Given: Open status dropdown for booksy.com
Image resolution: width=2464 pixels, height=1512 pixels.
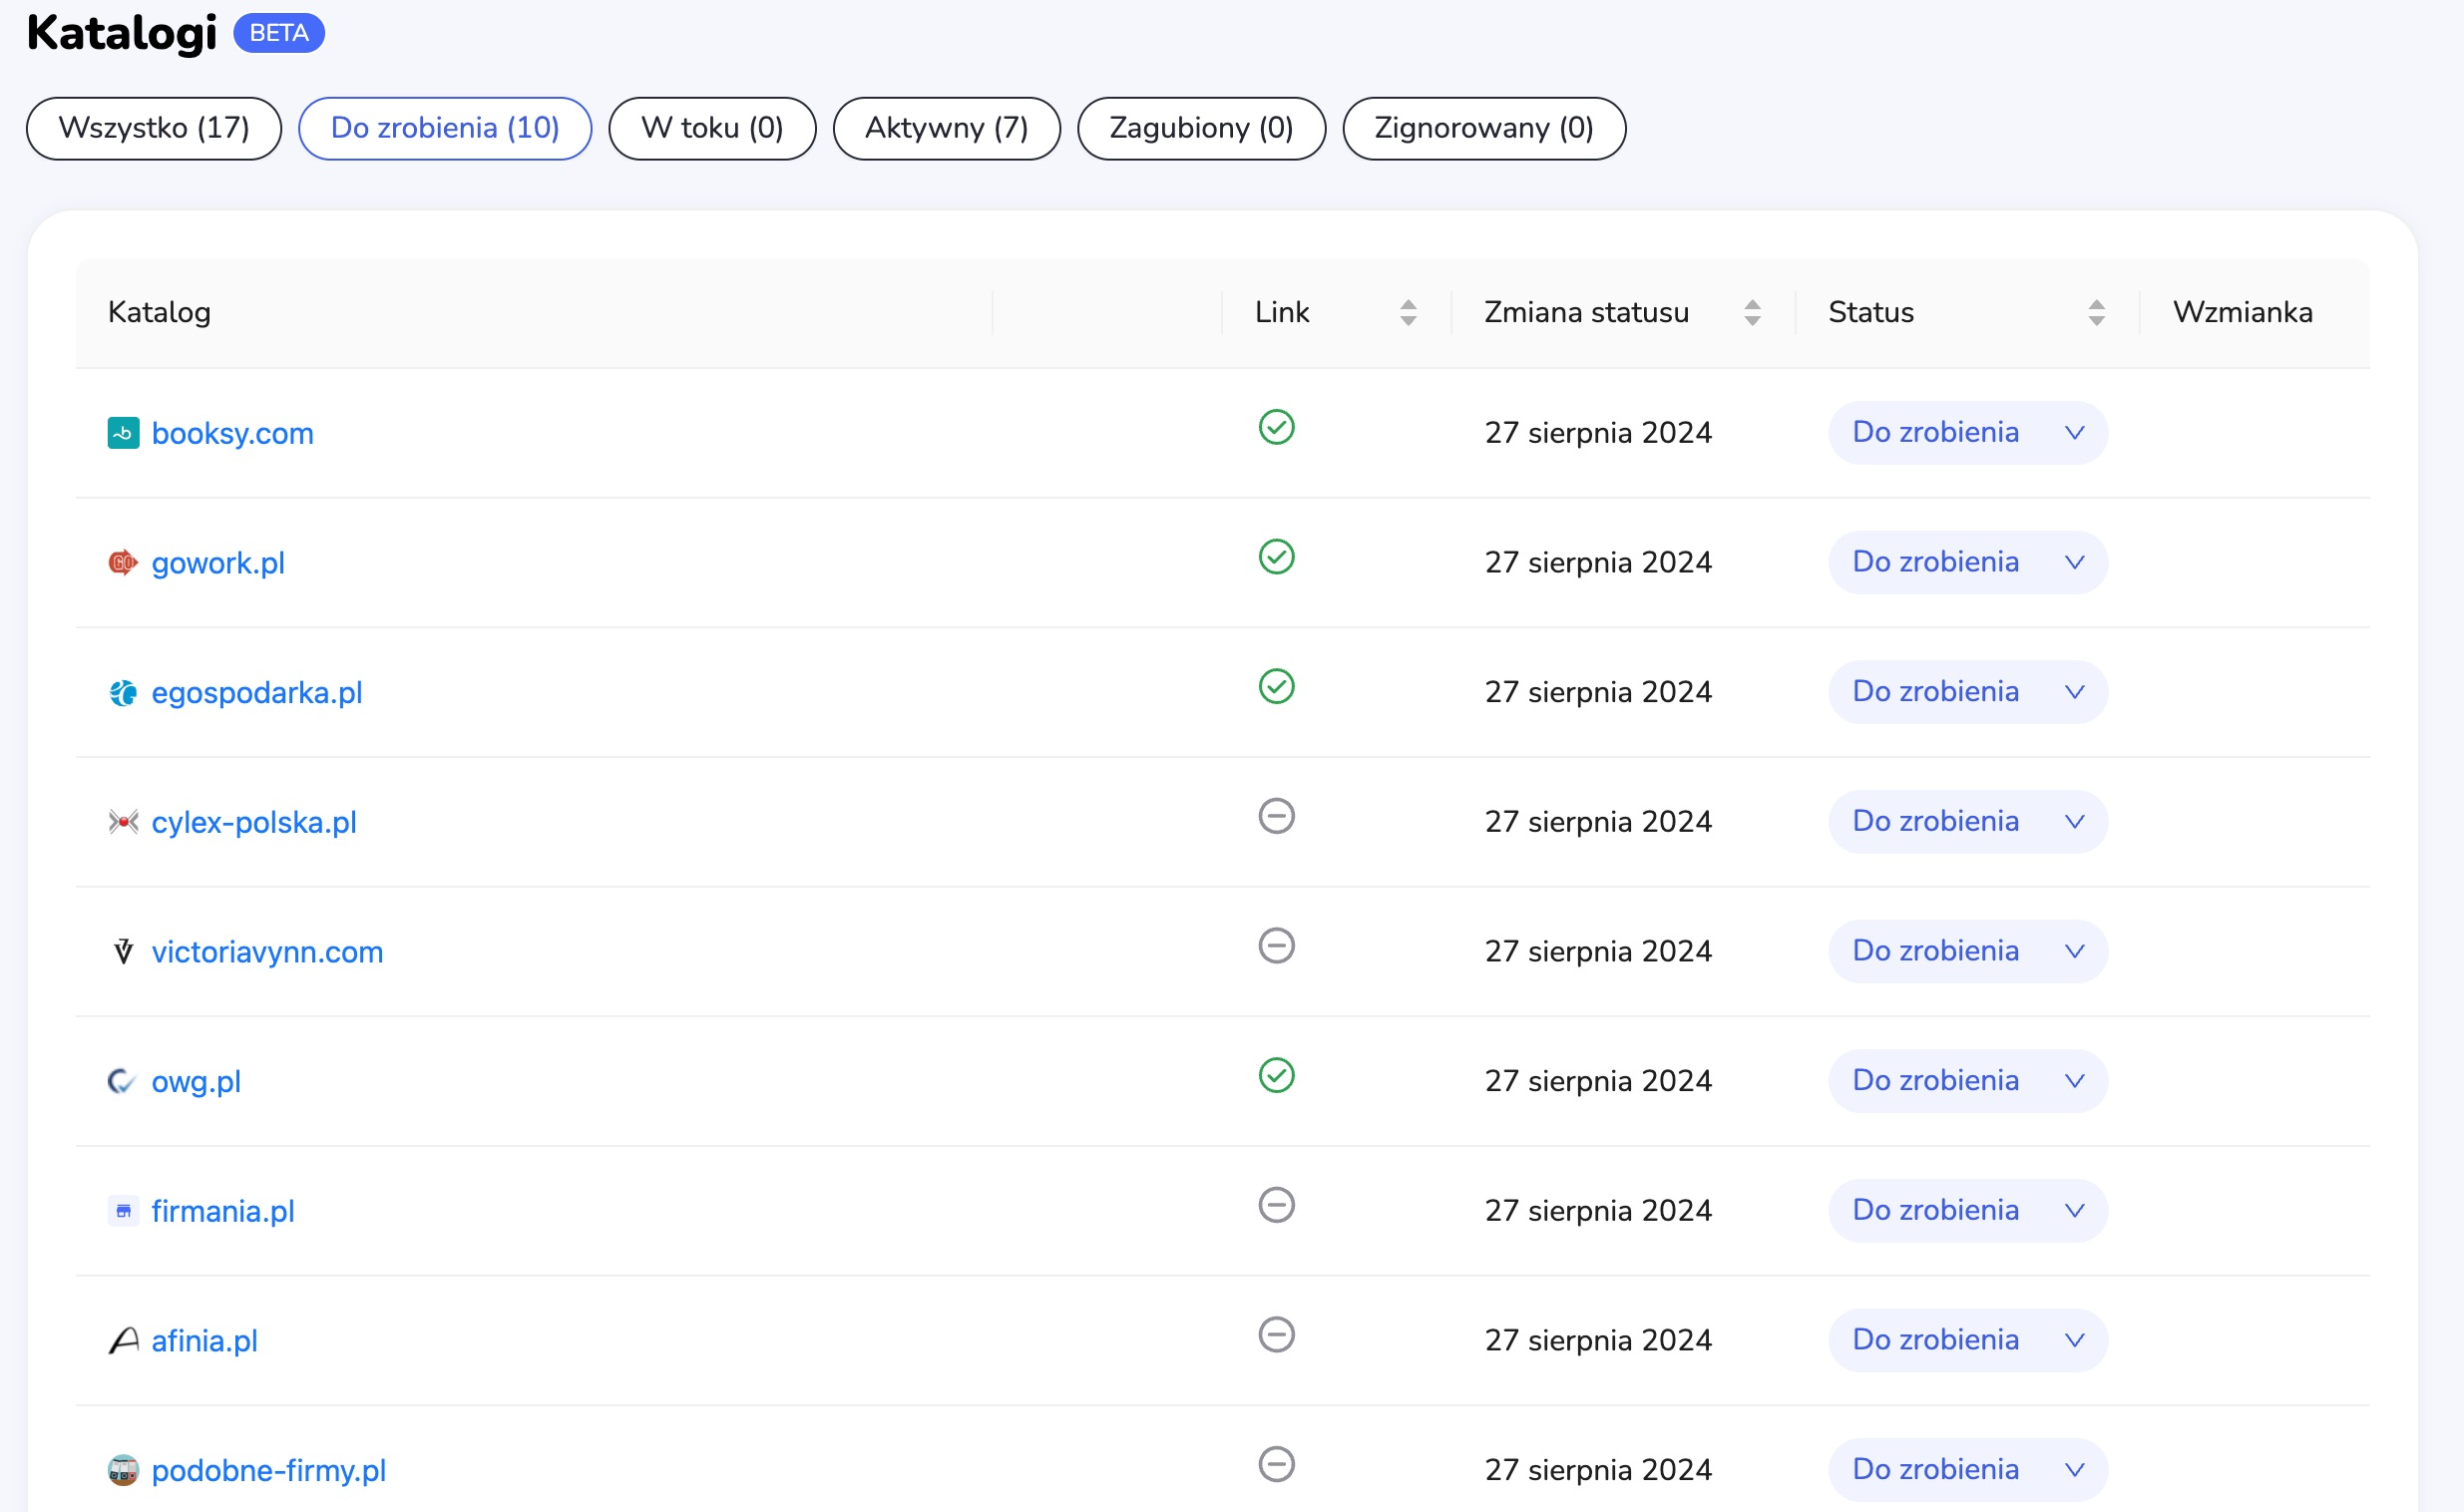Looking at the screenshot, I should [x=1967, y=433].
